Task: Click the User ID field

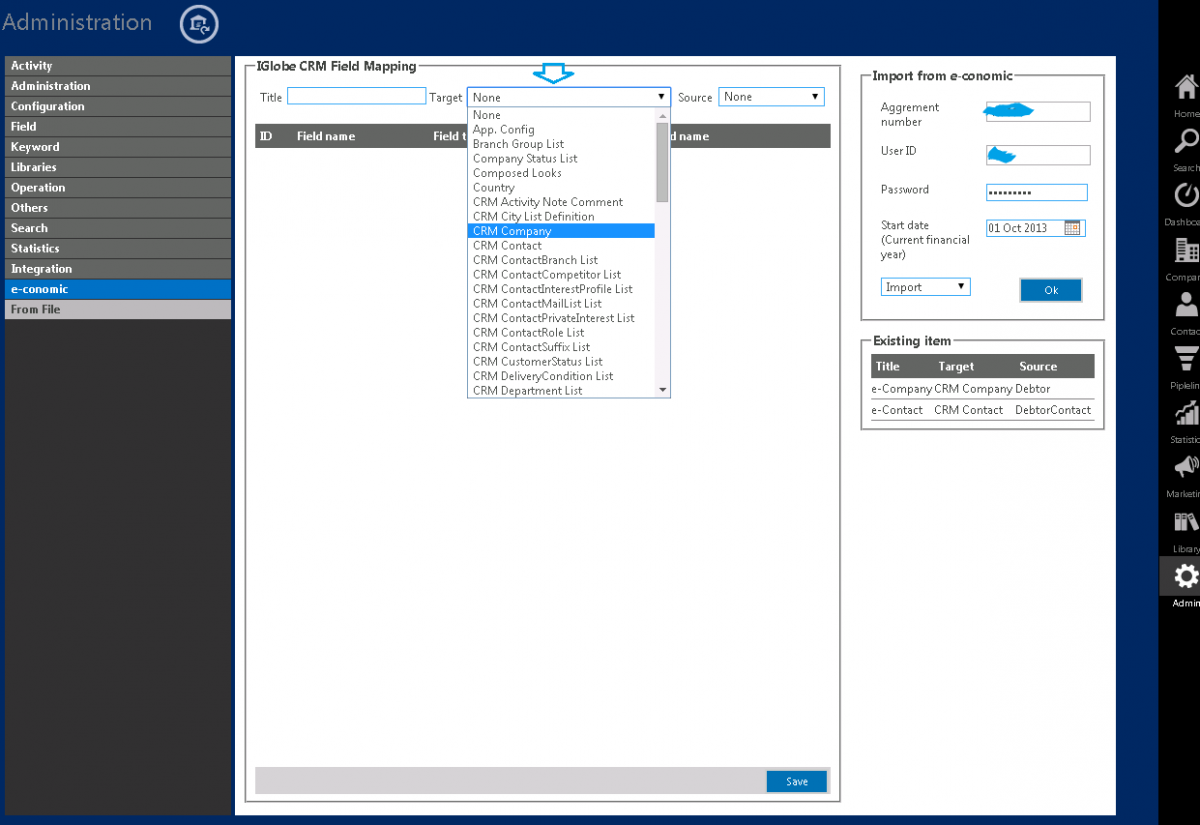Action: click(x=1037, y=155)
